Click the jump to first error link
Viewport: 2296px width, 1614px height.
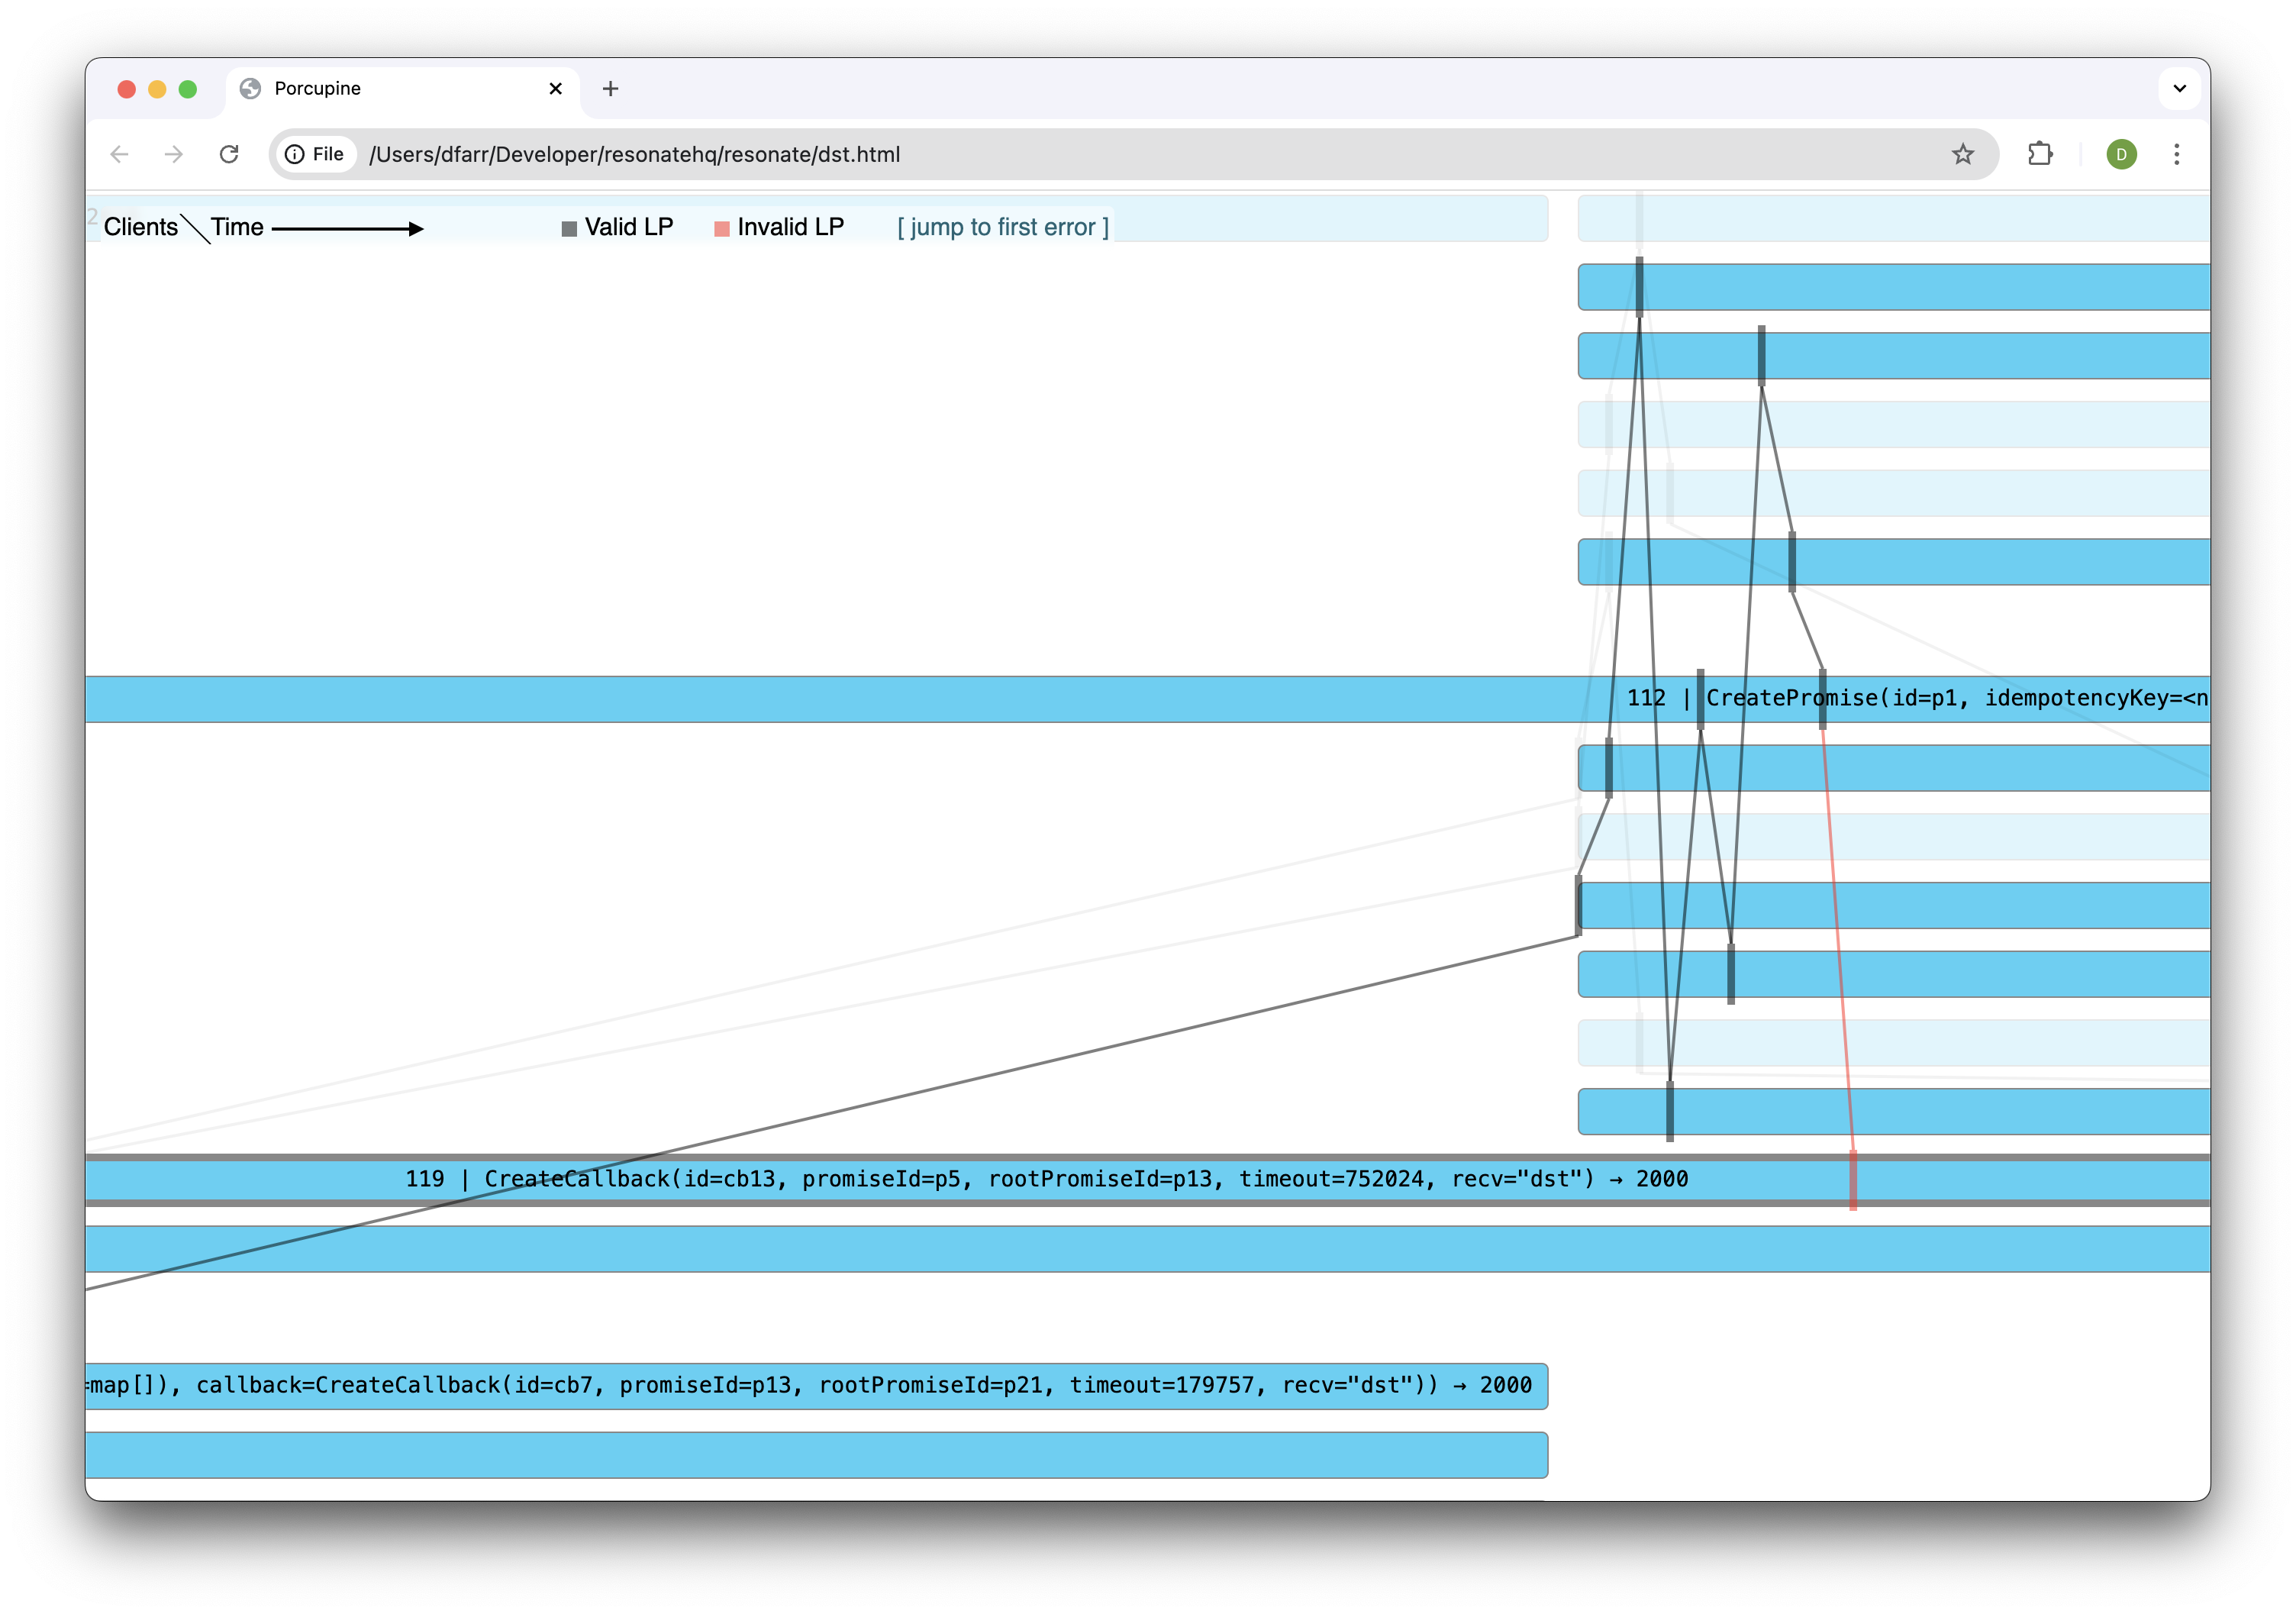click(1002, 227)
